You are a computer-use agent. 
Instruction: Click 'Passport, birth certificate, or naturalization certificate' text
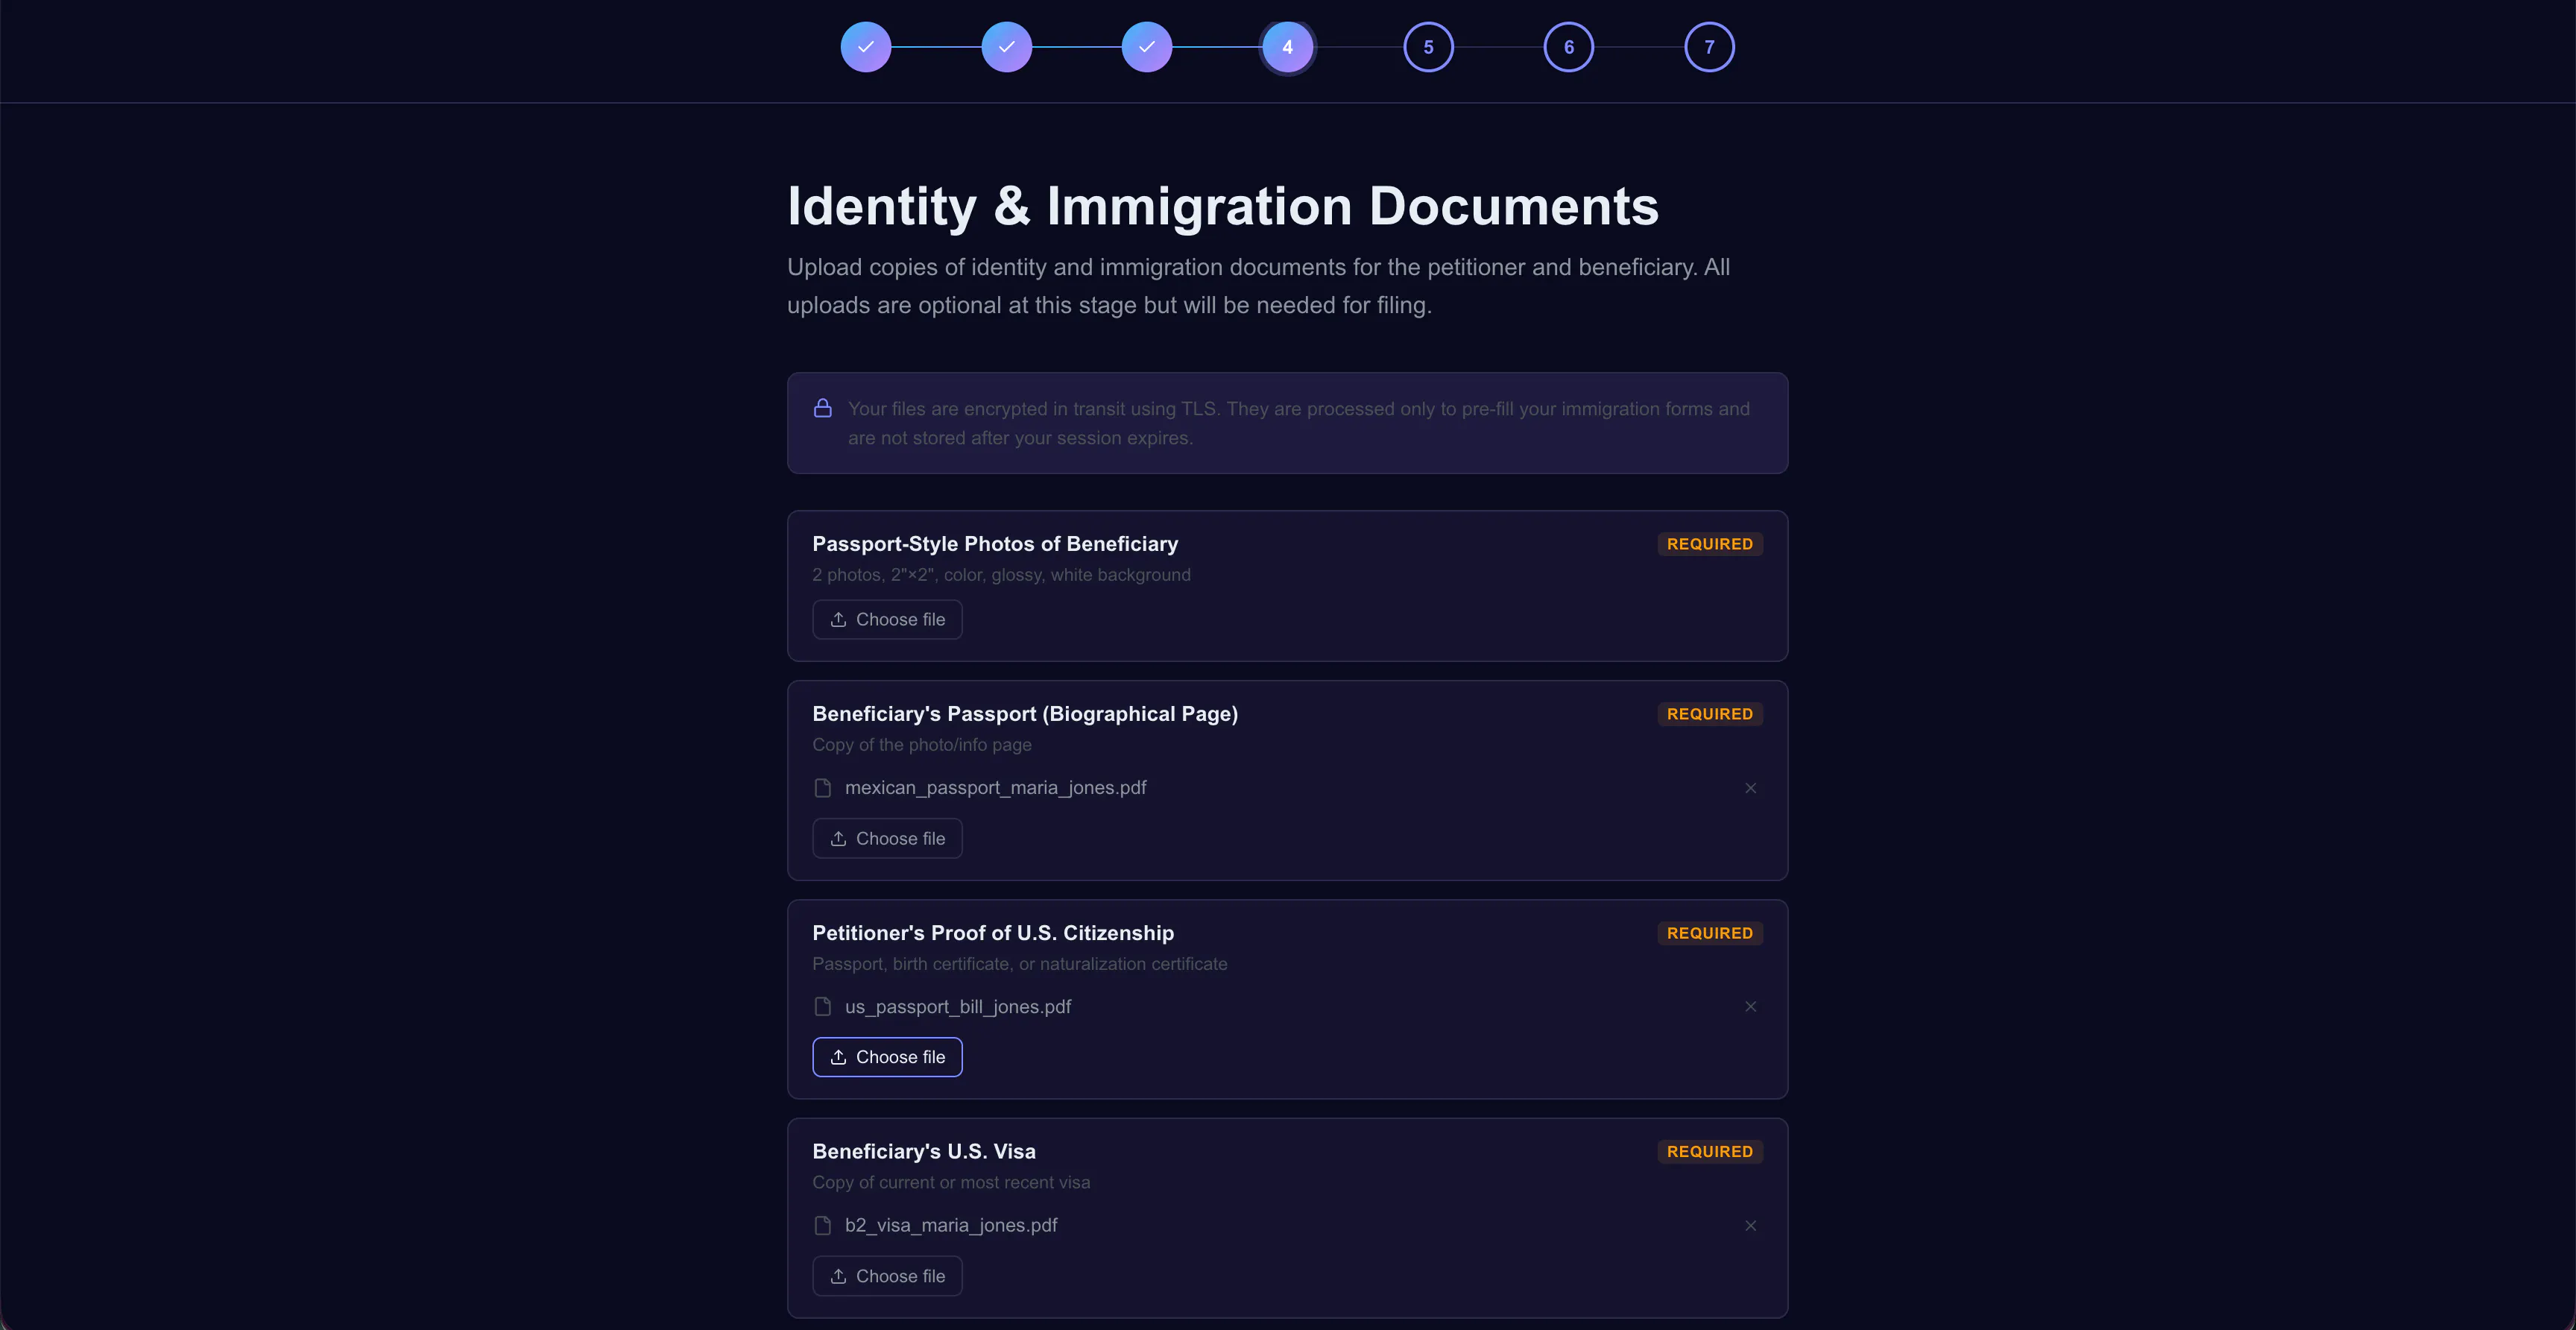[x=1019, y=964]
